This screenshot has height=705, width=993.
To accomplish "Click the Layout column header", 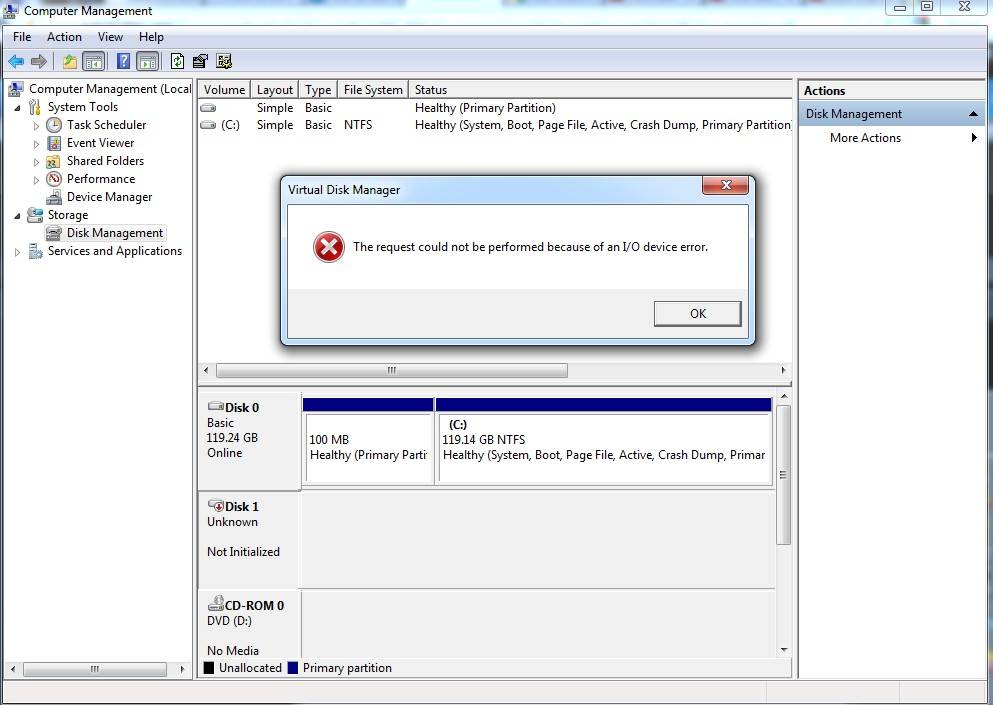I will click(x=275, y=90).
